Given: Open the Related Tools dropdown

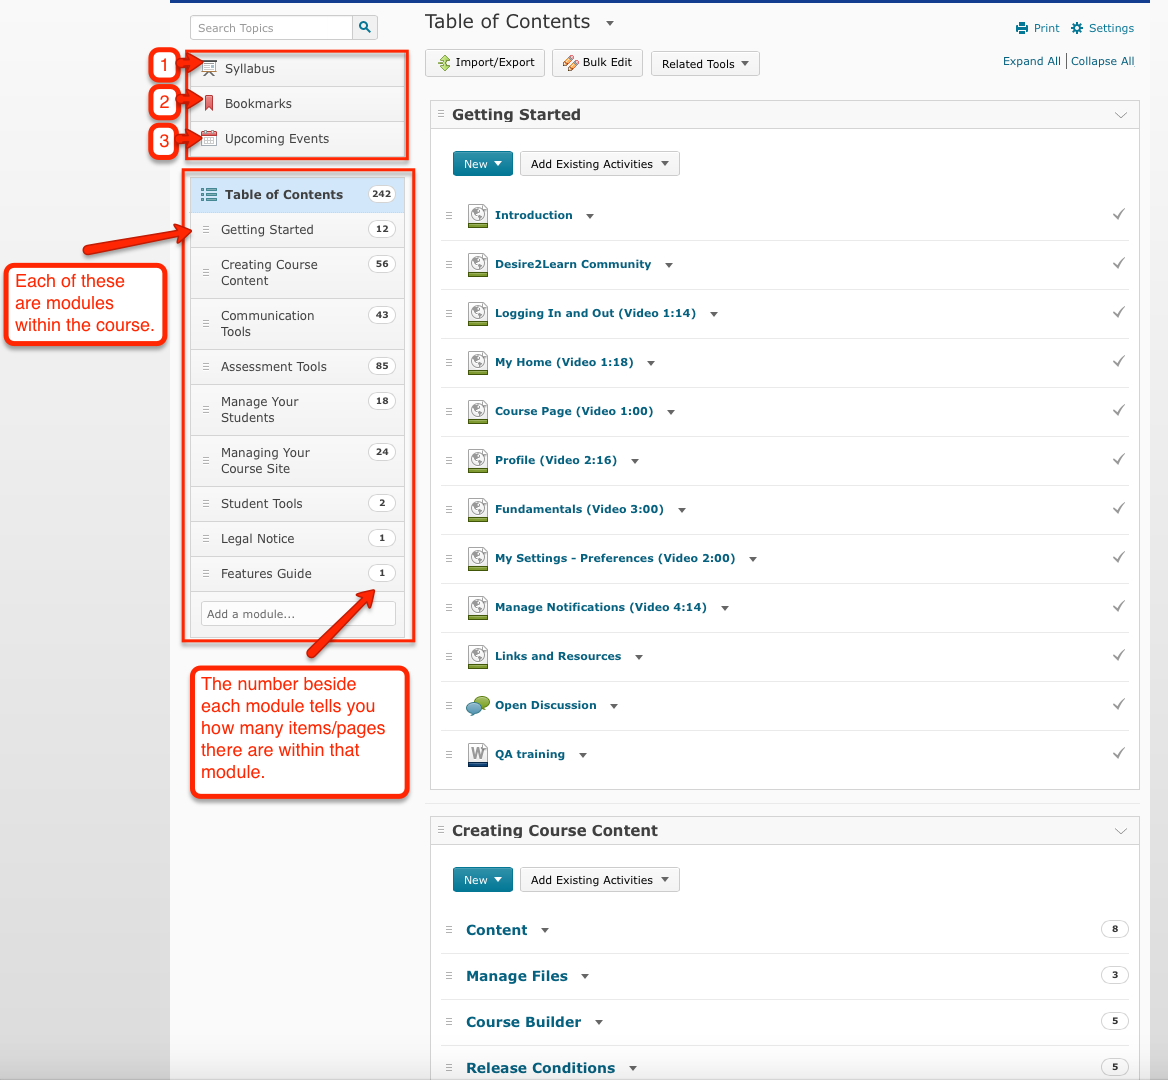Looking at the screenshot, I should (705, 64).
